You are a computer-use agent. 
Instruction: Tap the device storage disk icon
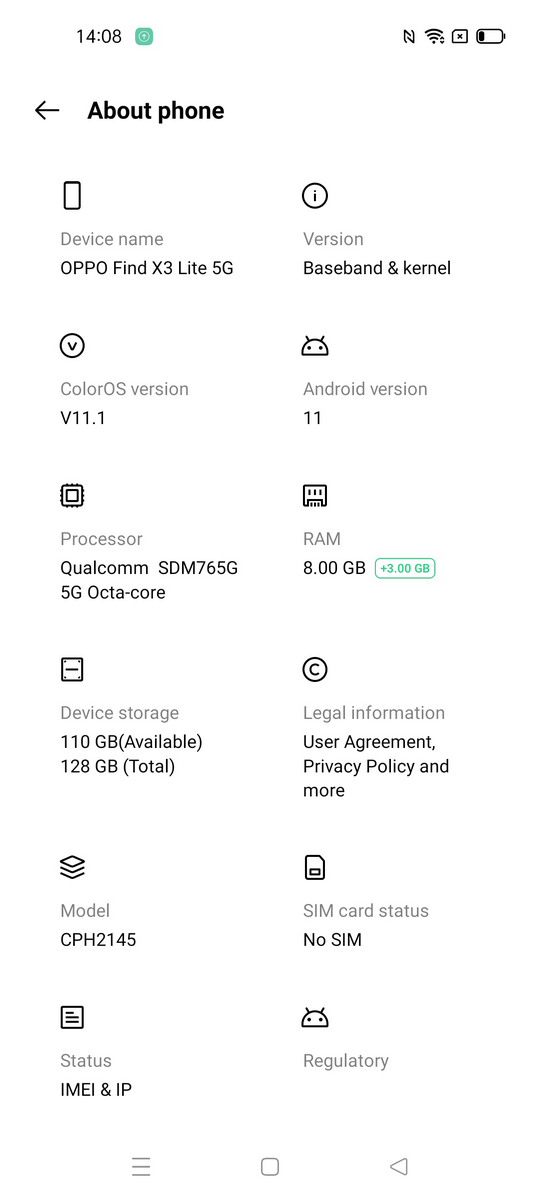coord(72,670)
